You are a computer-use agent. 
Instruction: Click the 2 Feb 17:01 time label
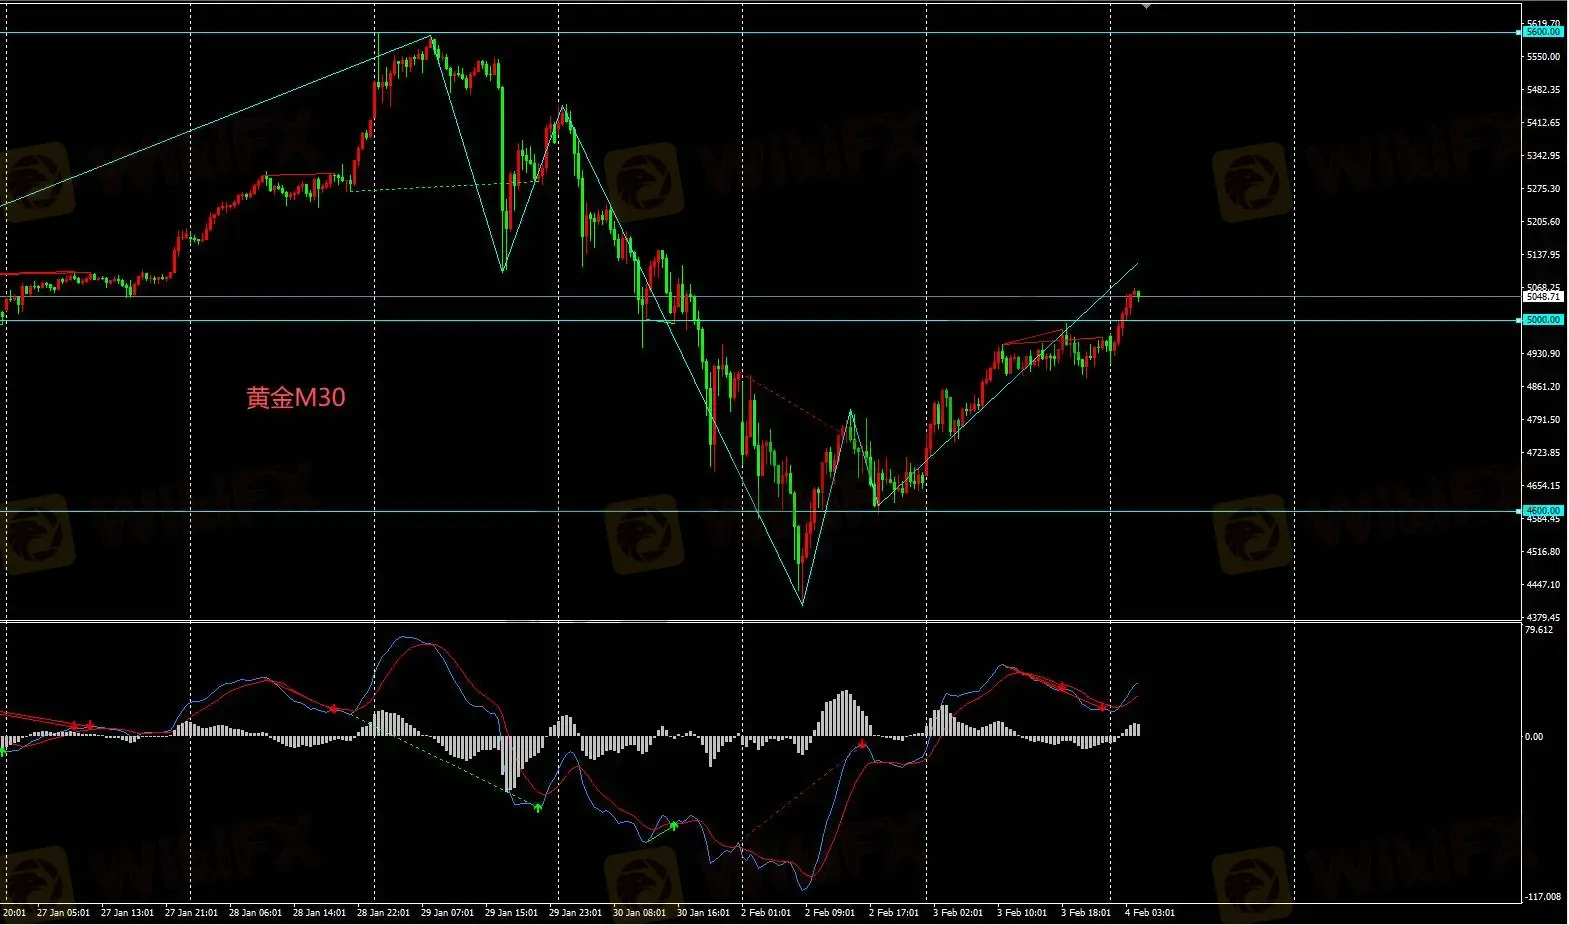[893, 913]
